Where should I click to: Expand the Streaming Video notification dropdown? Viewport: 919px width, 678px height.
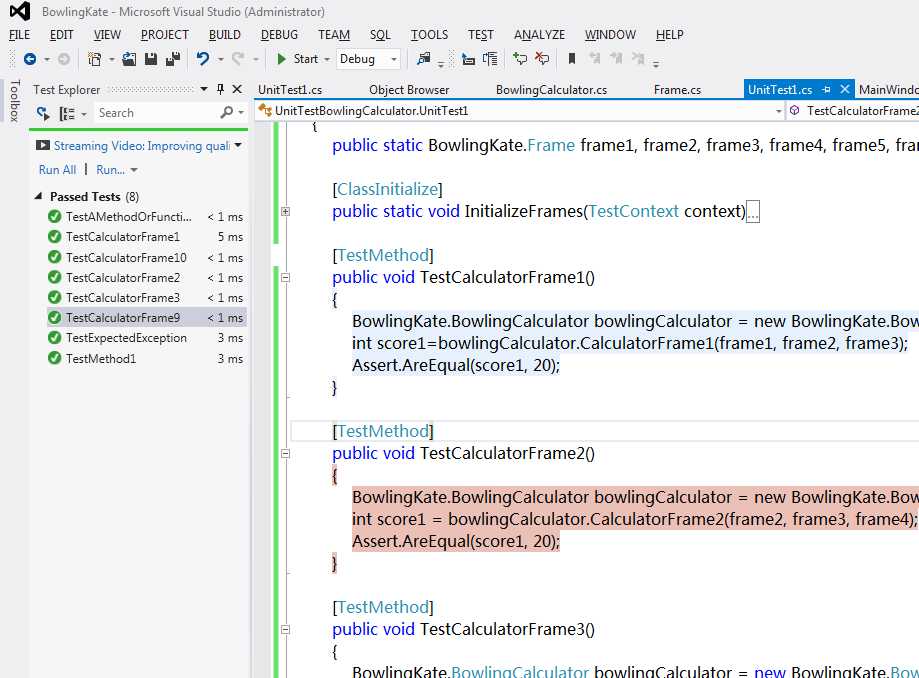tap(238, 145)
